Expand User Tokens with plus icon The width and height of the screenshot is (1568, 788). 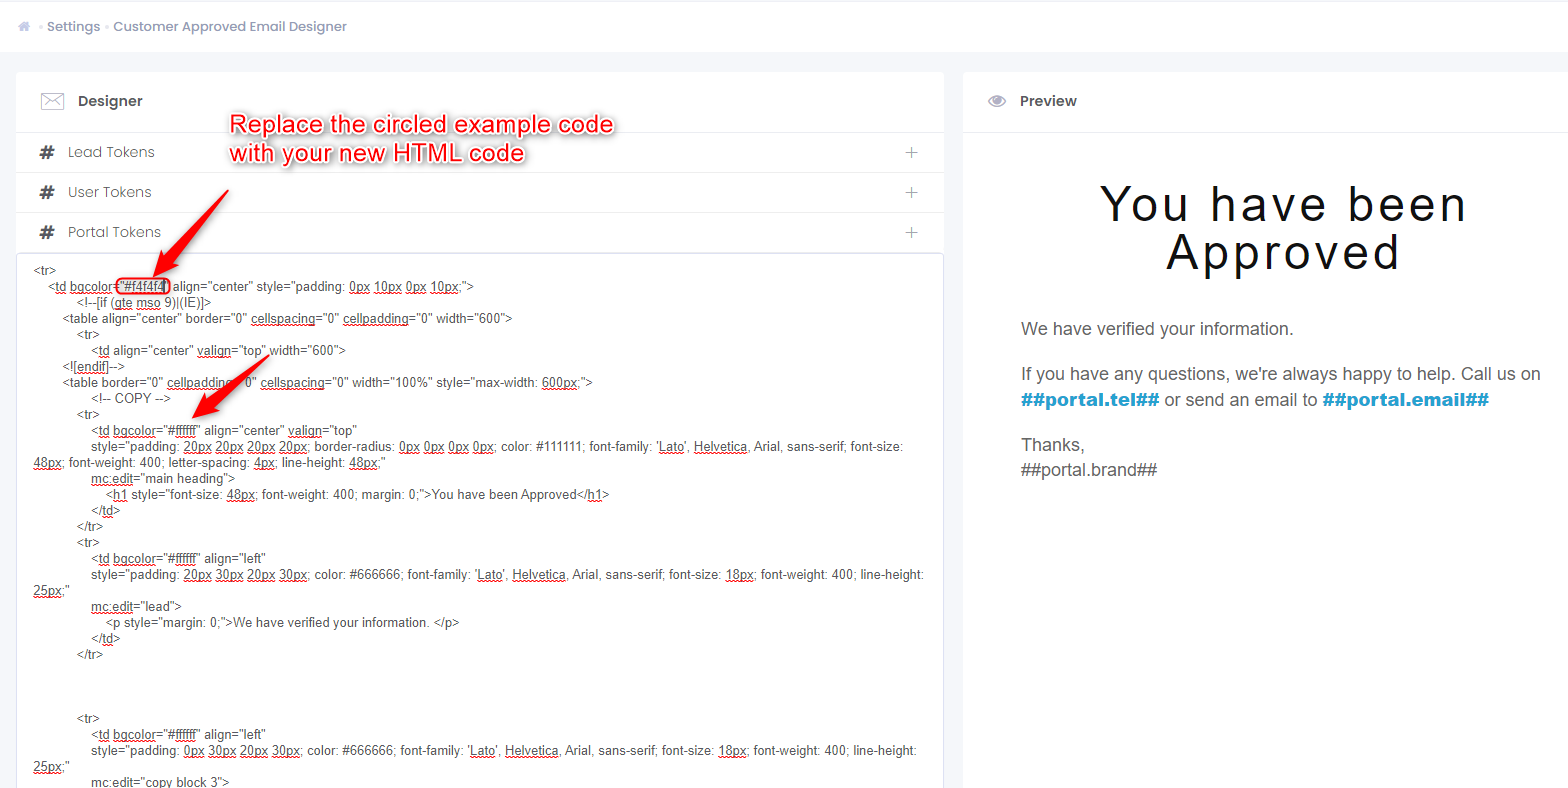coord(911,192)
